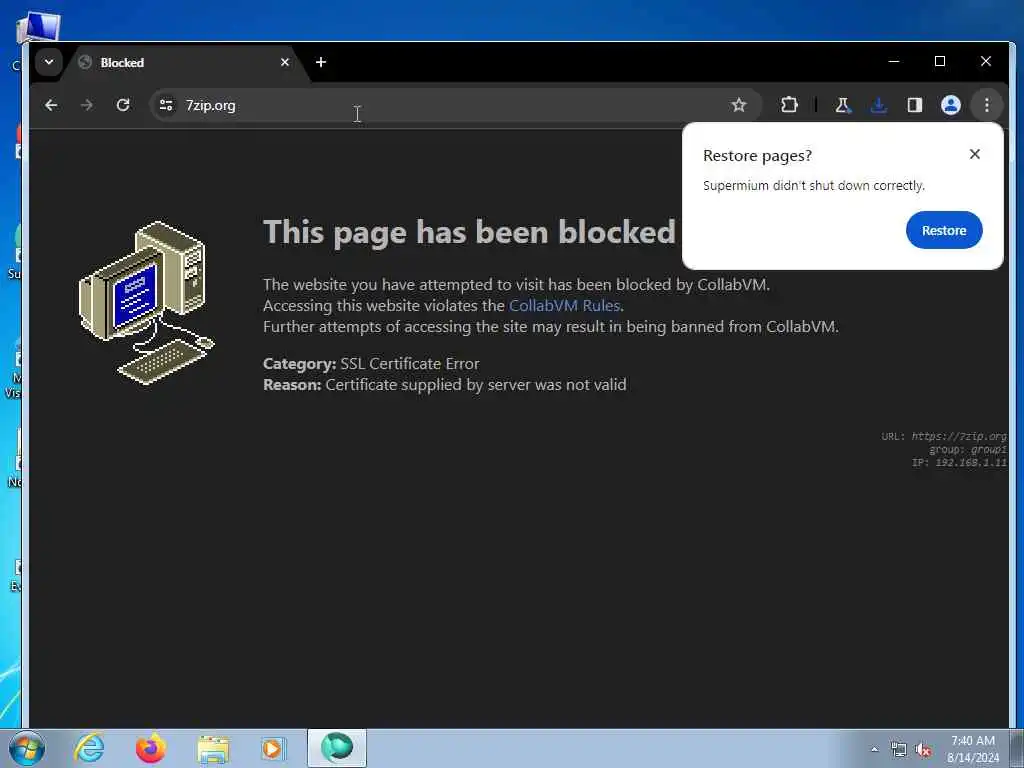The image size is (1024, 768).
Task: Launch Firefox from the taskbar
Action: [150, 748]
